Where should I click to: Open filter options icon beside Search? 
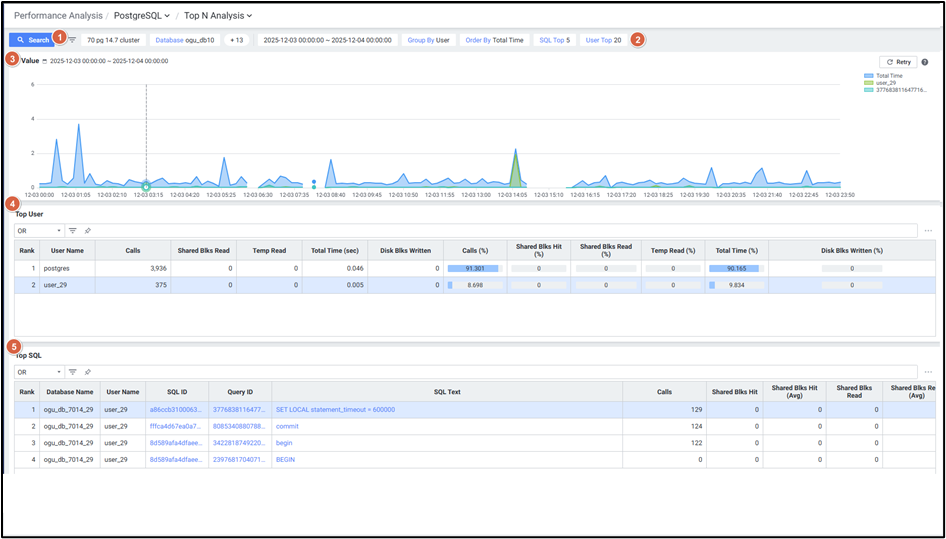pos(72,40)
